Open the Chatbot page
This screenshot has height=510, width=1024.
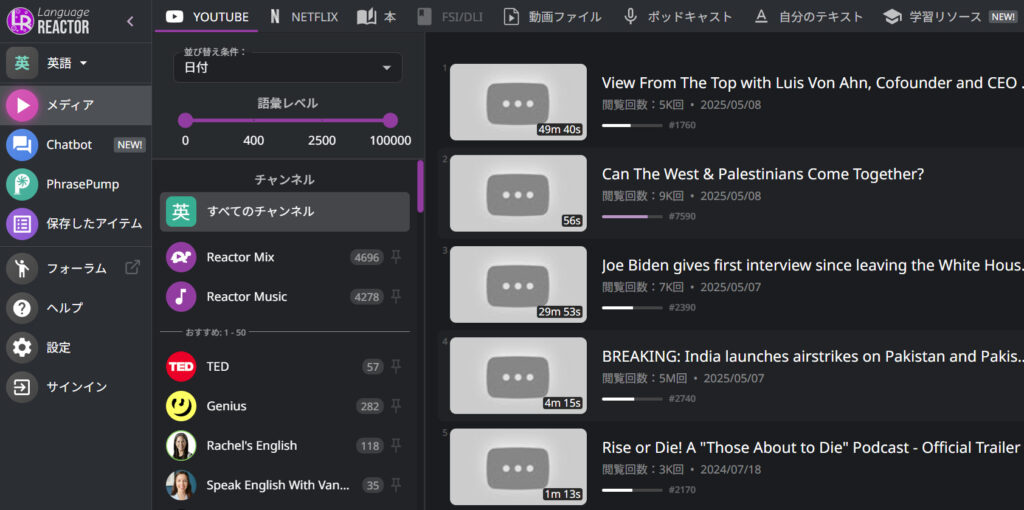tap(76, 145)
